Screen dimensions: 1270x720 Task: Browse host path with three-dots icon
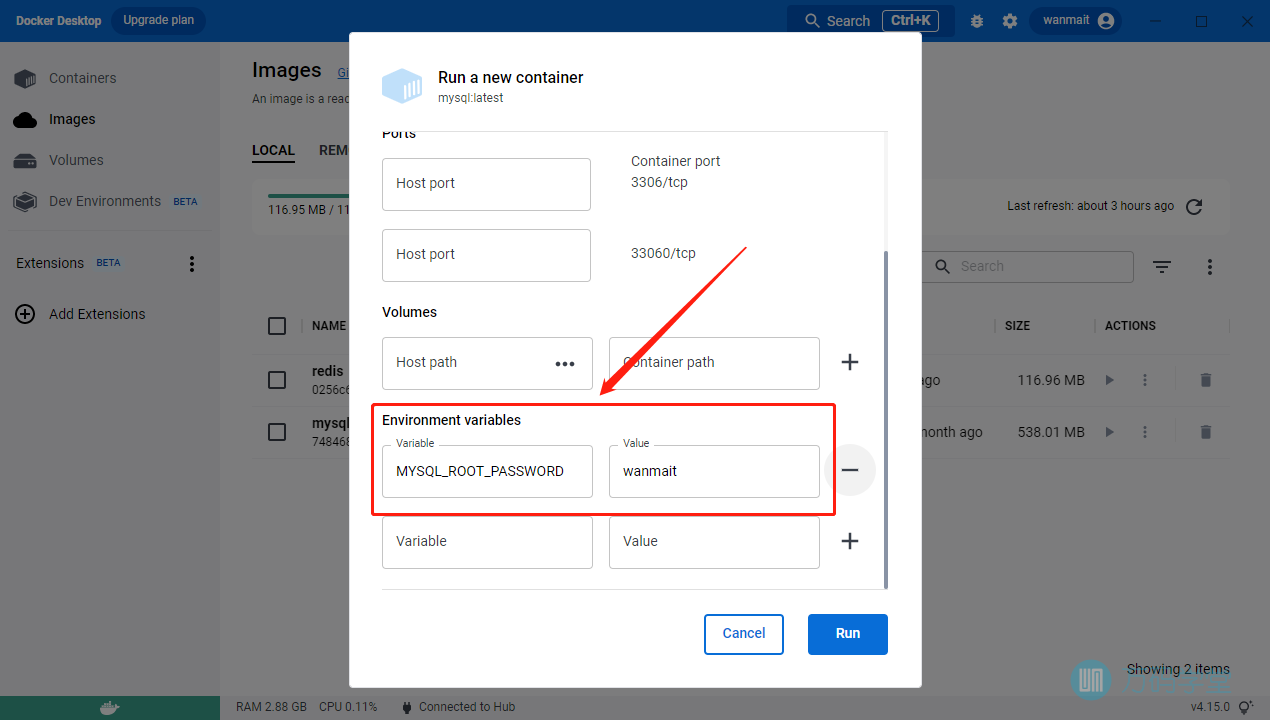[x=565, y=363]
